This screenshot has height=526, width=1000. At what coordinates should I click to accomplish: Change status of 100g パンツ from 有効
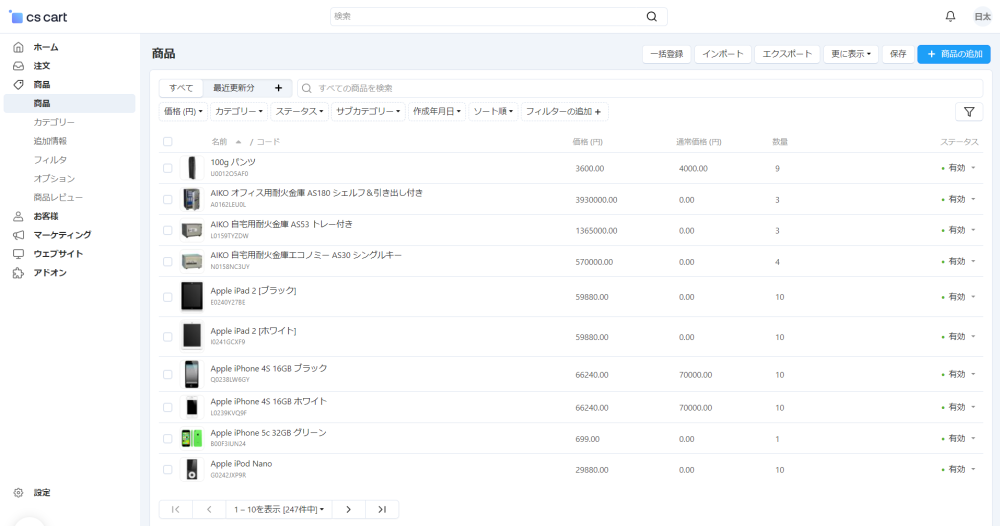point(959,168)
